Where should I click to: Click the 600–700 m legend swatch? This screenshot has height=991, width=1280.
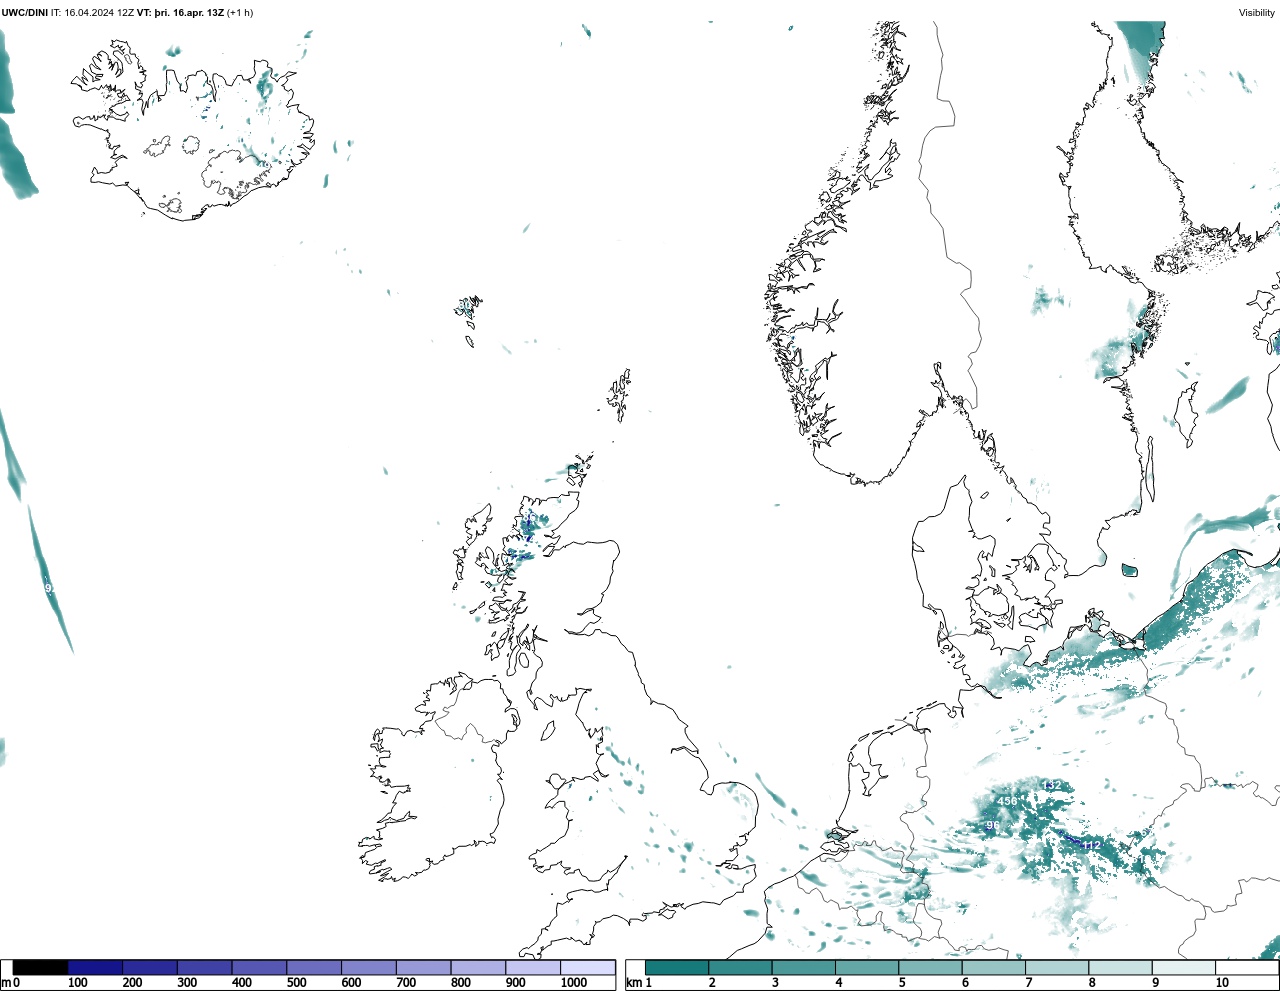(369, 967)
